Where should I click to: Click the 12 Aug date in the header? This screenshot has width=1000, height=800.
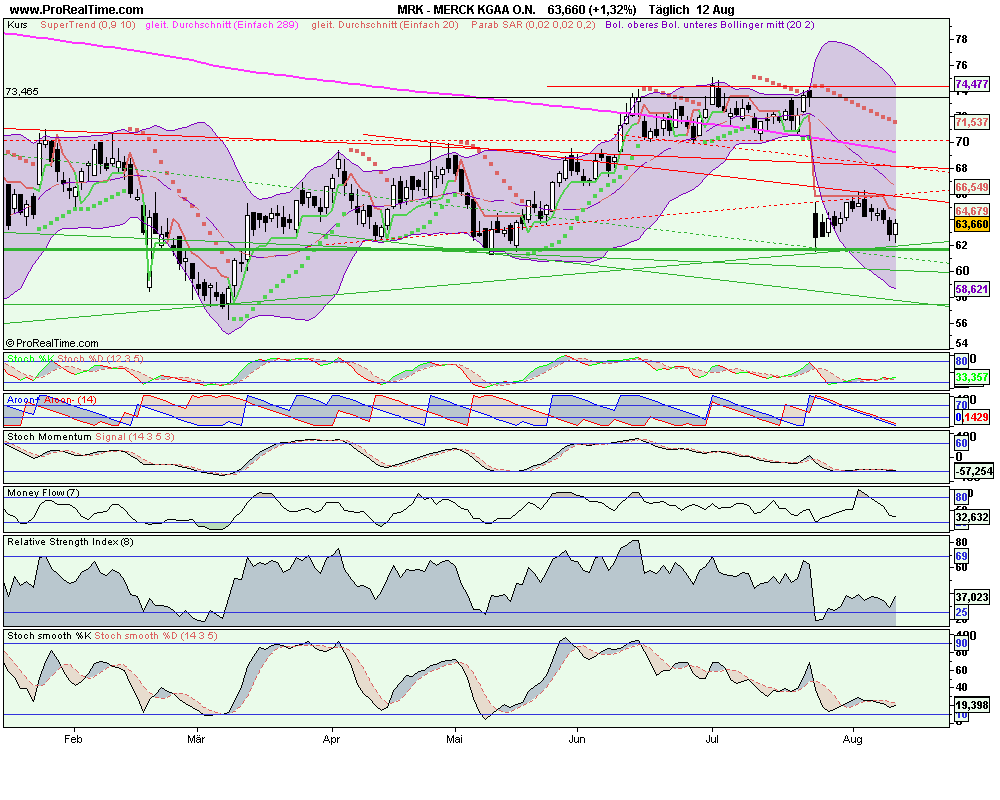coord(716,10)
